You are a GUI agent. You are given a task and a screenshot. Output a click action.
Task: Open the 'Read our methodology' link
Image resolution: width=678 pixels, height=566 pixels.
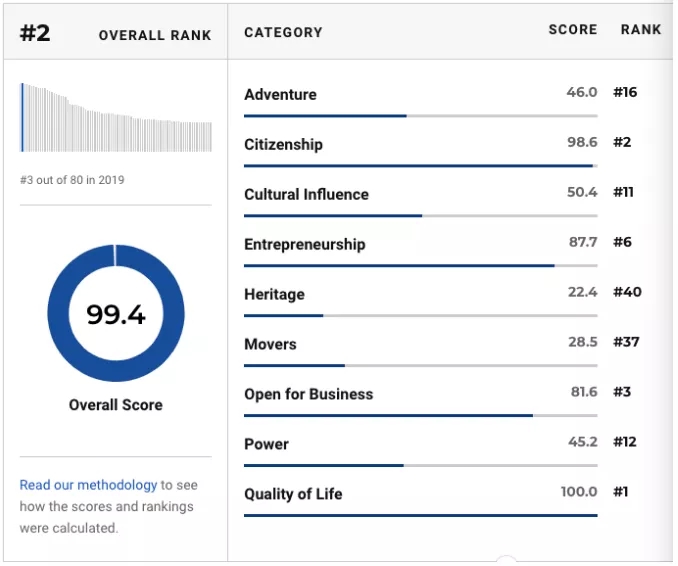88,485
